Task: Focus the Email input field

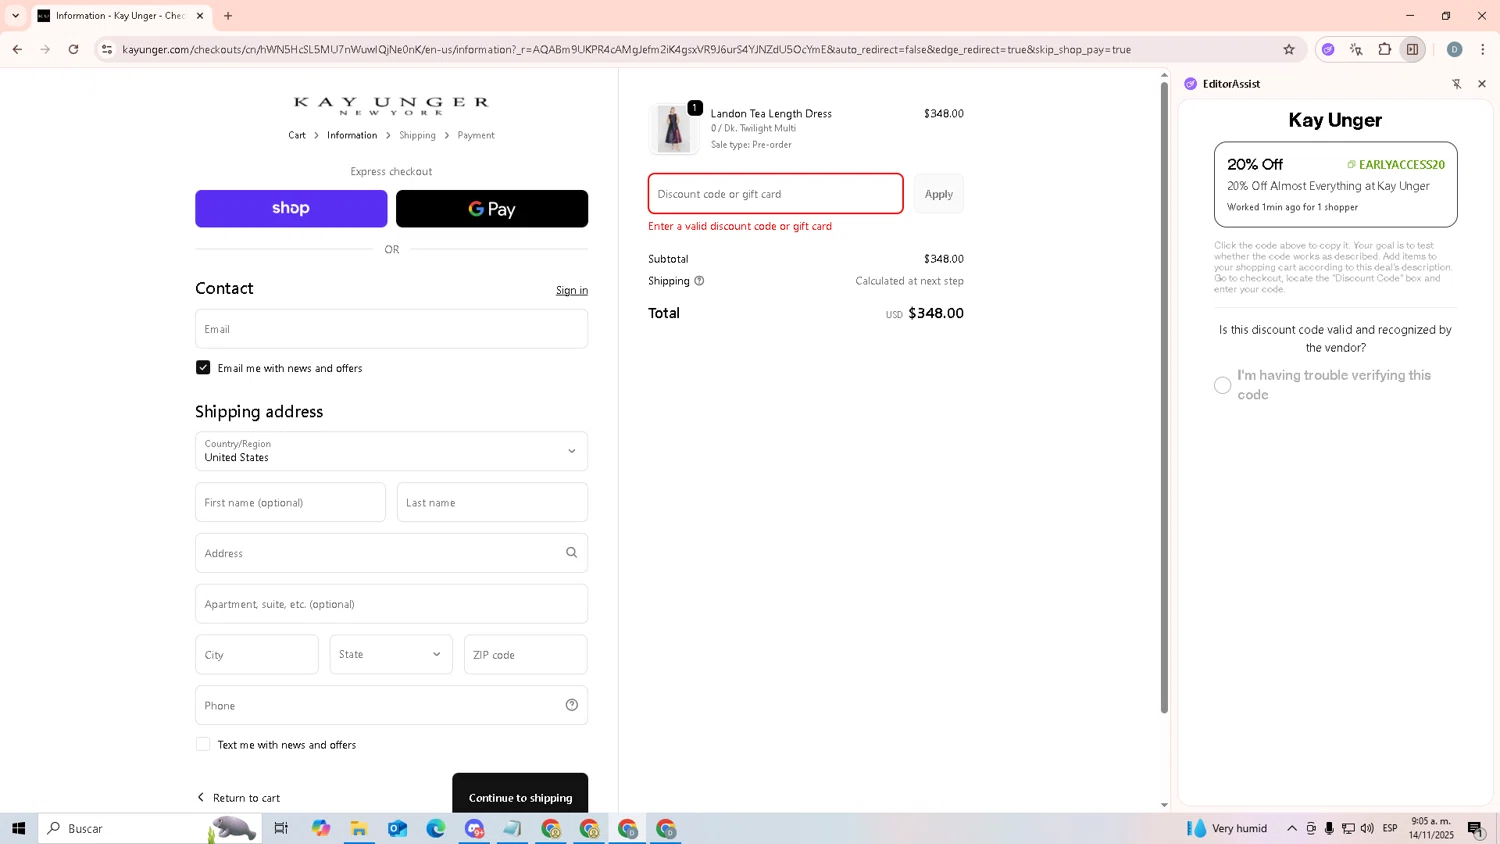Action: tap(391, 329)
